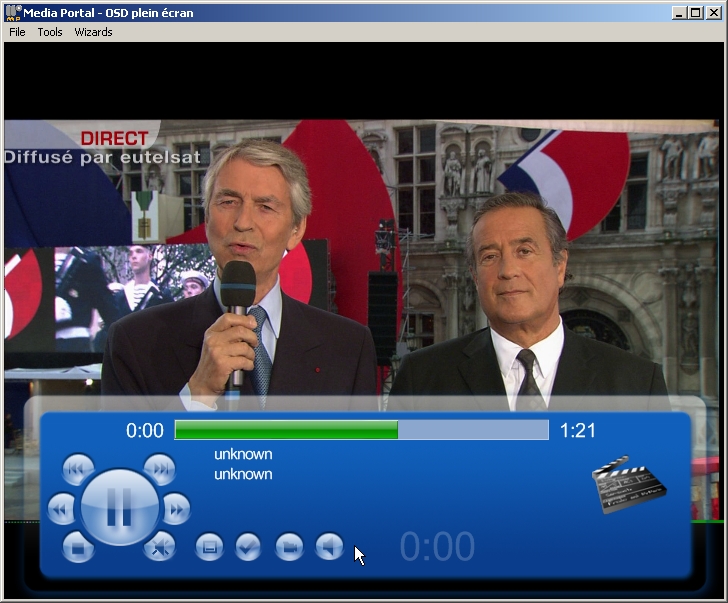Skip to next item in OSD
This screenshot has width=728, height=603.
click(160, 469)
